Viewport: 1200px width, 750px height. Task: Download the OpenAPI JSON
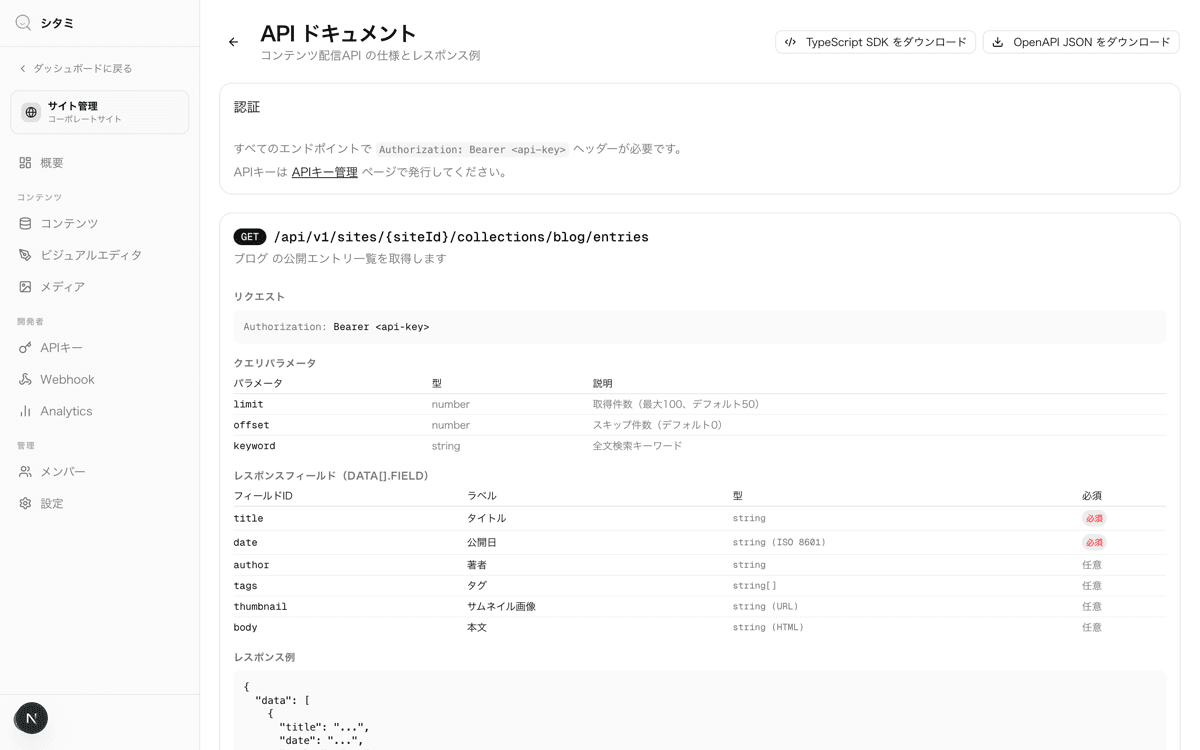pos(1081,42)
